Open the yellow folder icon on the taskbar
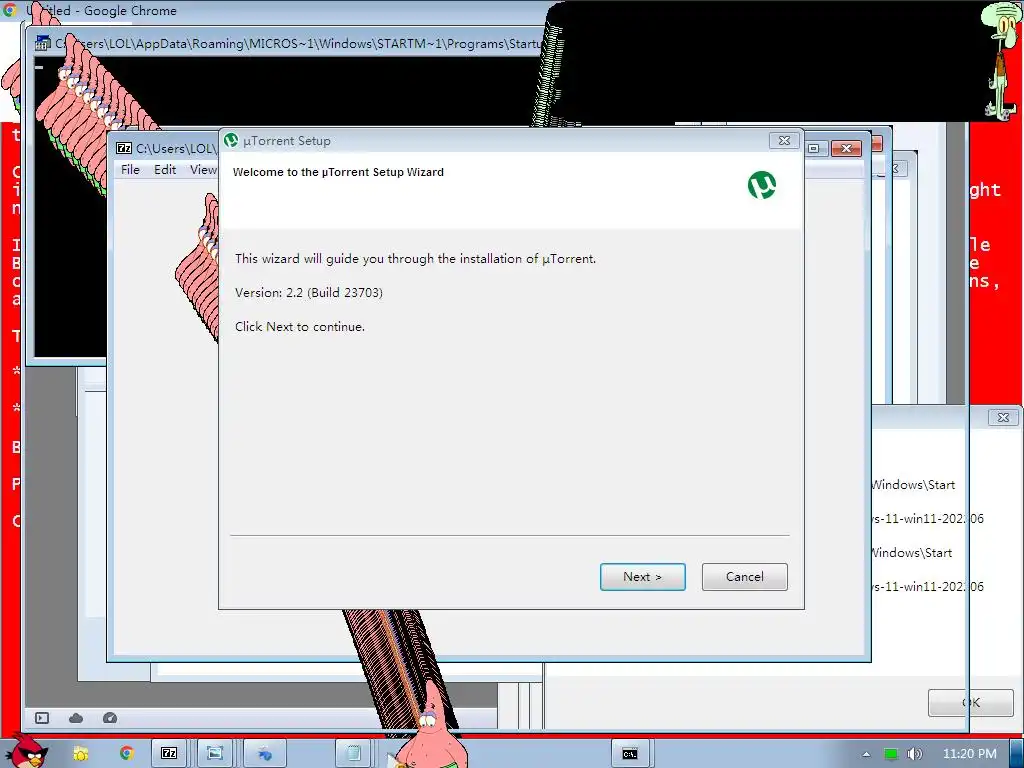Viewport: 1024px width, 768px height. click(81, 754)
